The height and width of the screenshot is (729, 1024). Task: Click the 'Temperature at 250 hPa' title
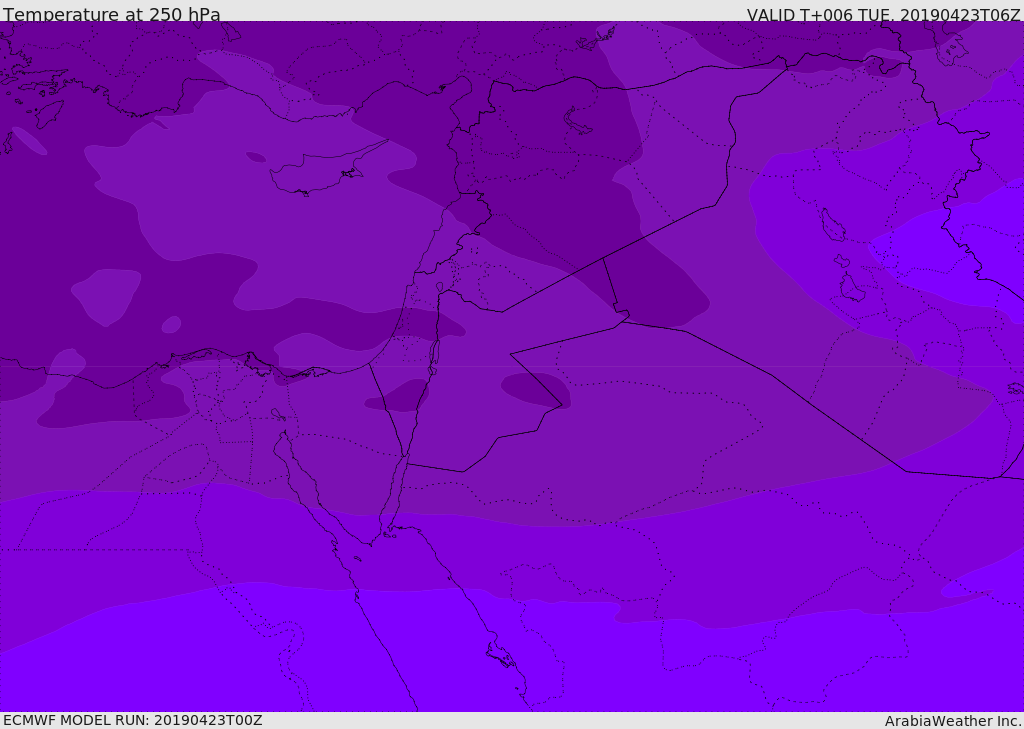click(111, 15)
